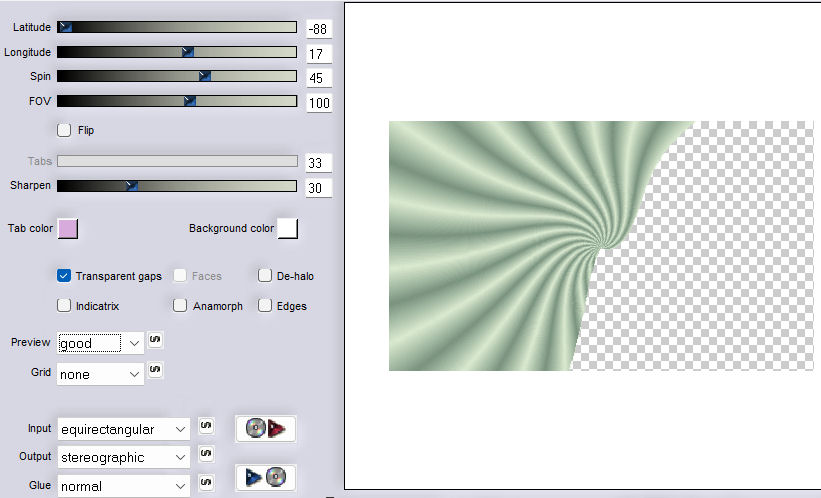Image resolution: width=821 pixels, height=498 pixels.
Task: Click the small icon button beside Grid dropdown
Action: [x=155, y=371]
